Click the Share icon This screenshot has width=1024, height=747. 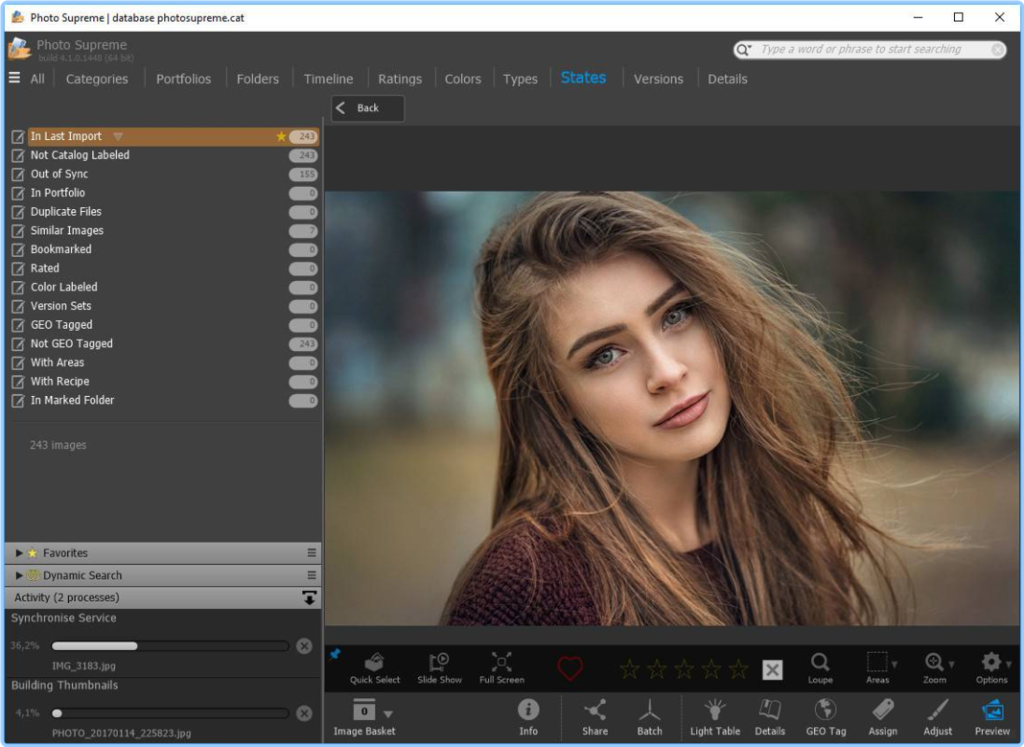(x=595, y=716)
